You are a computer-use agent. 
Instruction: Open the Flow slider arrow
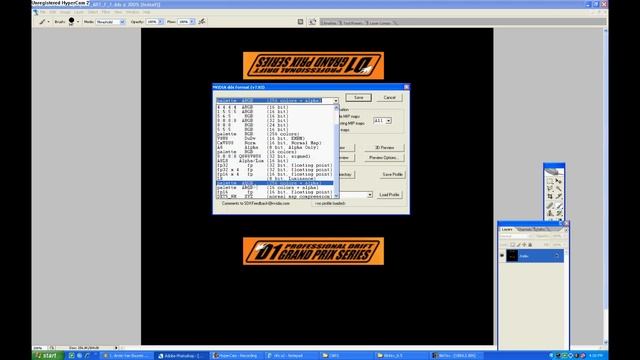192,22
